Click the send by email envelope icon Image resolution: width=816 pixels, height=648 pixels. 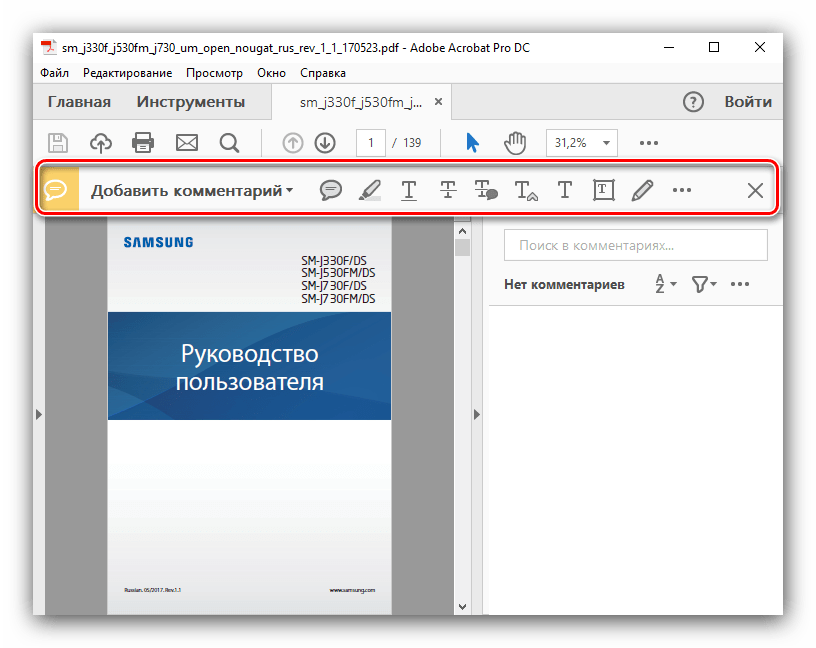pyautogui.click(x=187, y=143)
